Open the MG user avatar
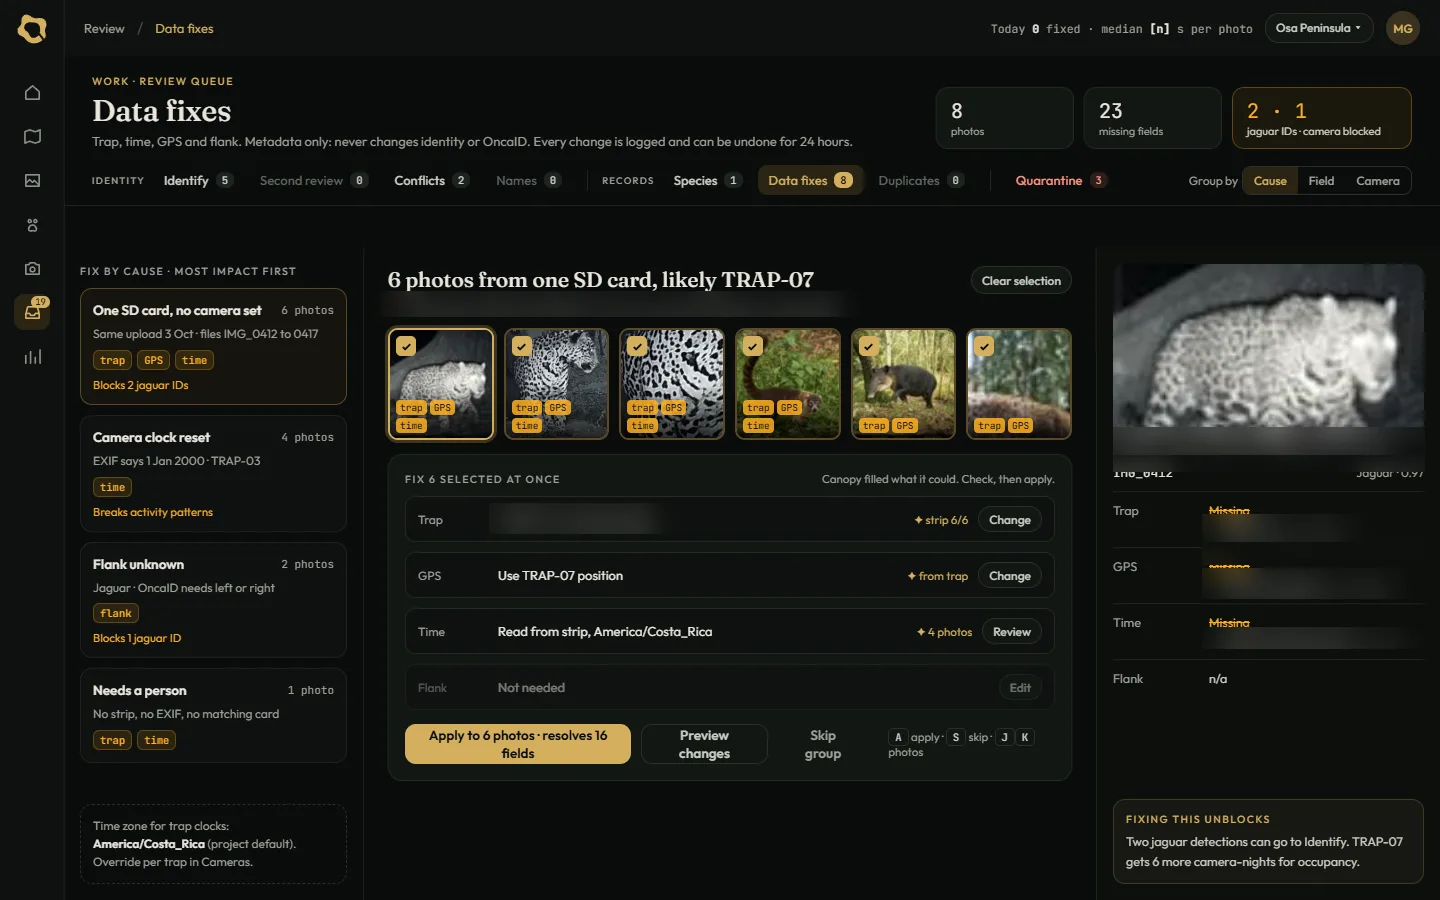The width and height of the screenshot is (1440, 900). pos(1403,29)
